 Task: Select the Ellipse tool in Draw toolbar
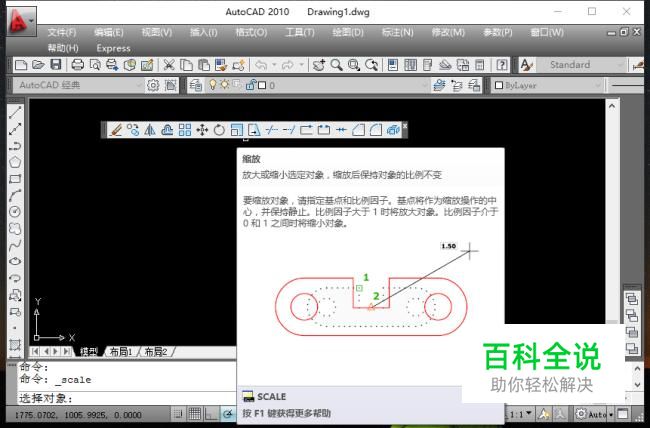pos(15,261)
